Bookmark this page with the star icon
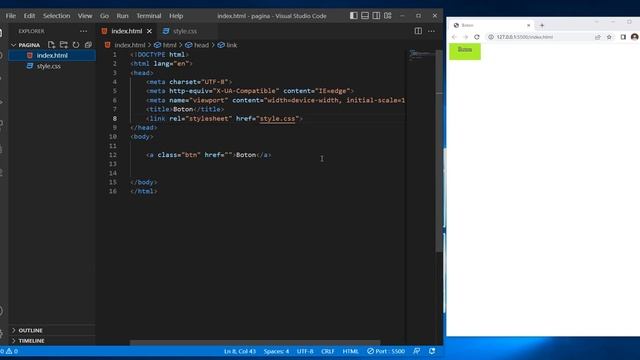 click(609, 37)
